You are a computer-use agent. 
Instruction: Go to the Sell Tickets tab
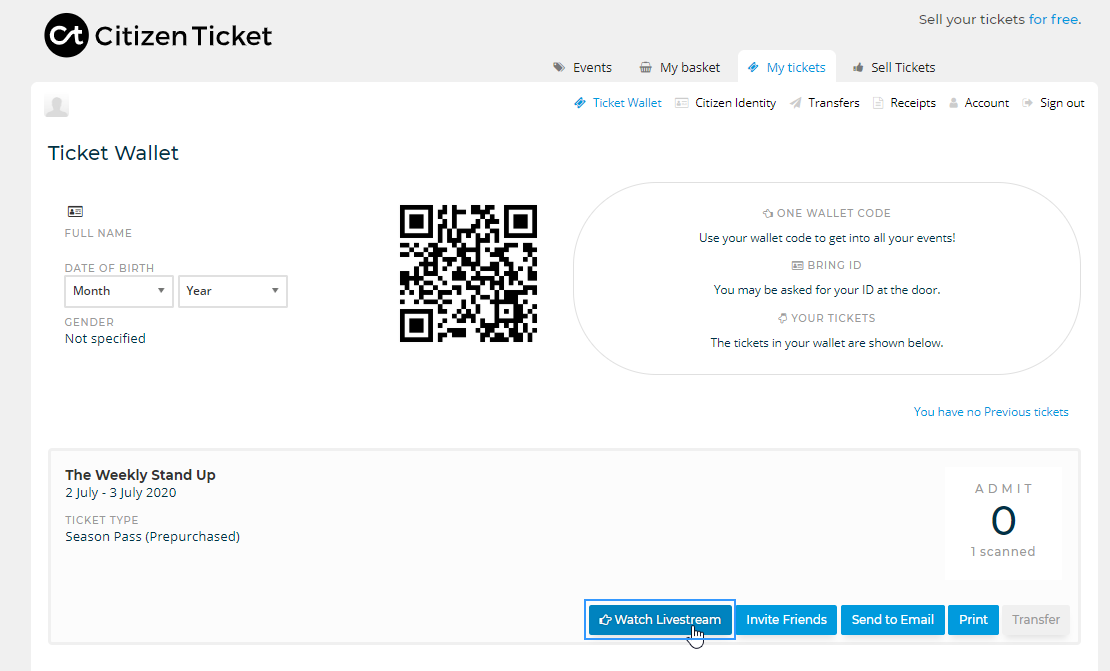(893, 67)
